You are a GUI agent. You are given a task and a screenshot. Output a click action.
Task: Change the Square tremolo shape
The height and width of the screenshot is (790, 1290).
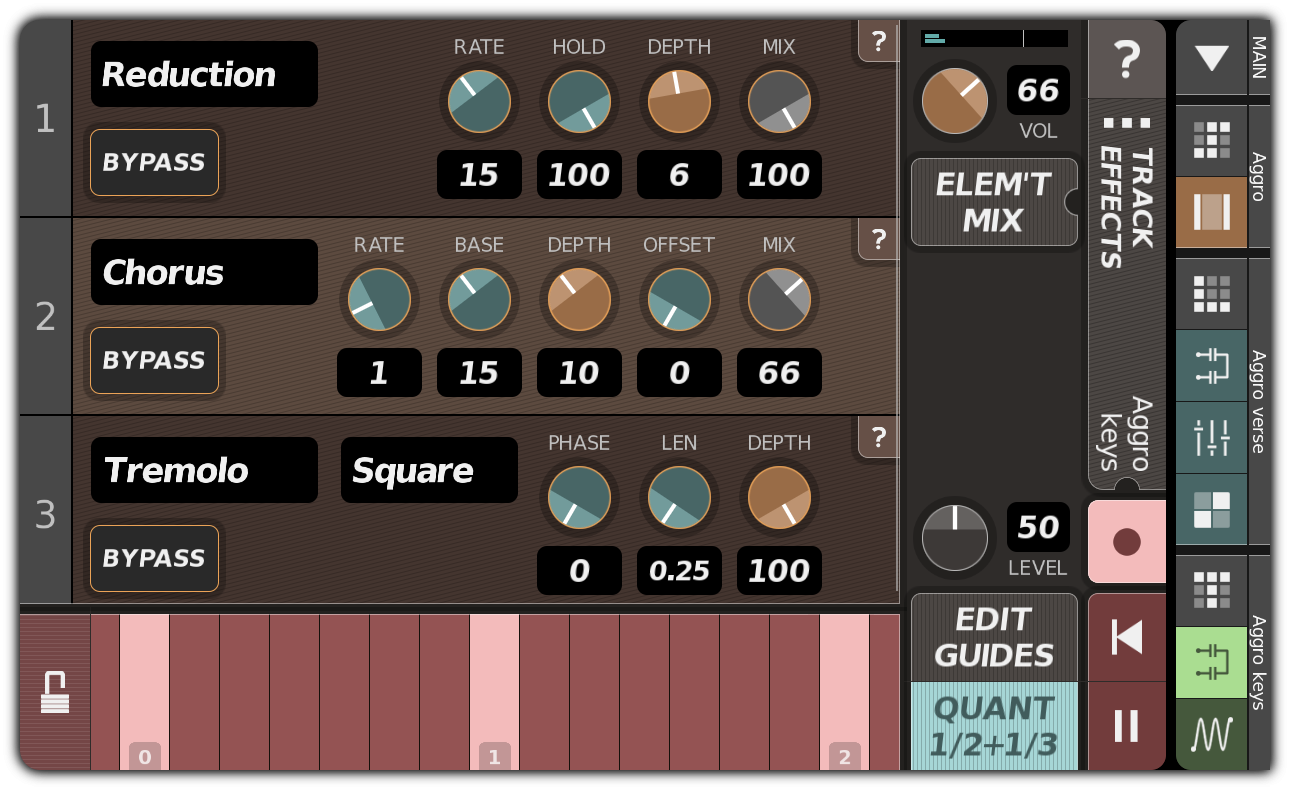point(429,470)
